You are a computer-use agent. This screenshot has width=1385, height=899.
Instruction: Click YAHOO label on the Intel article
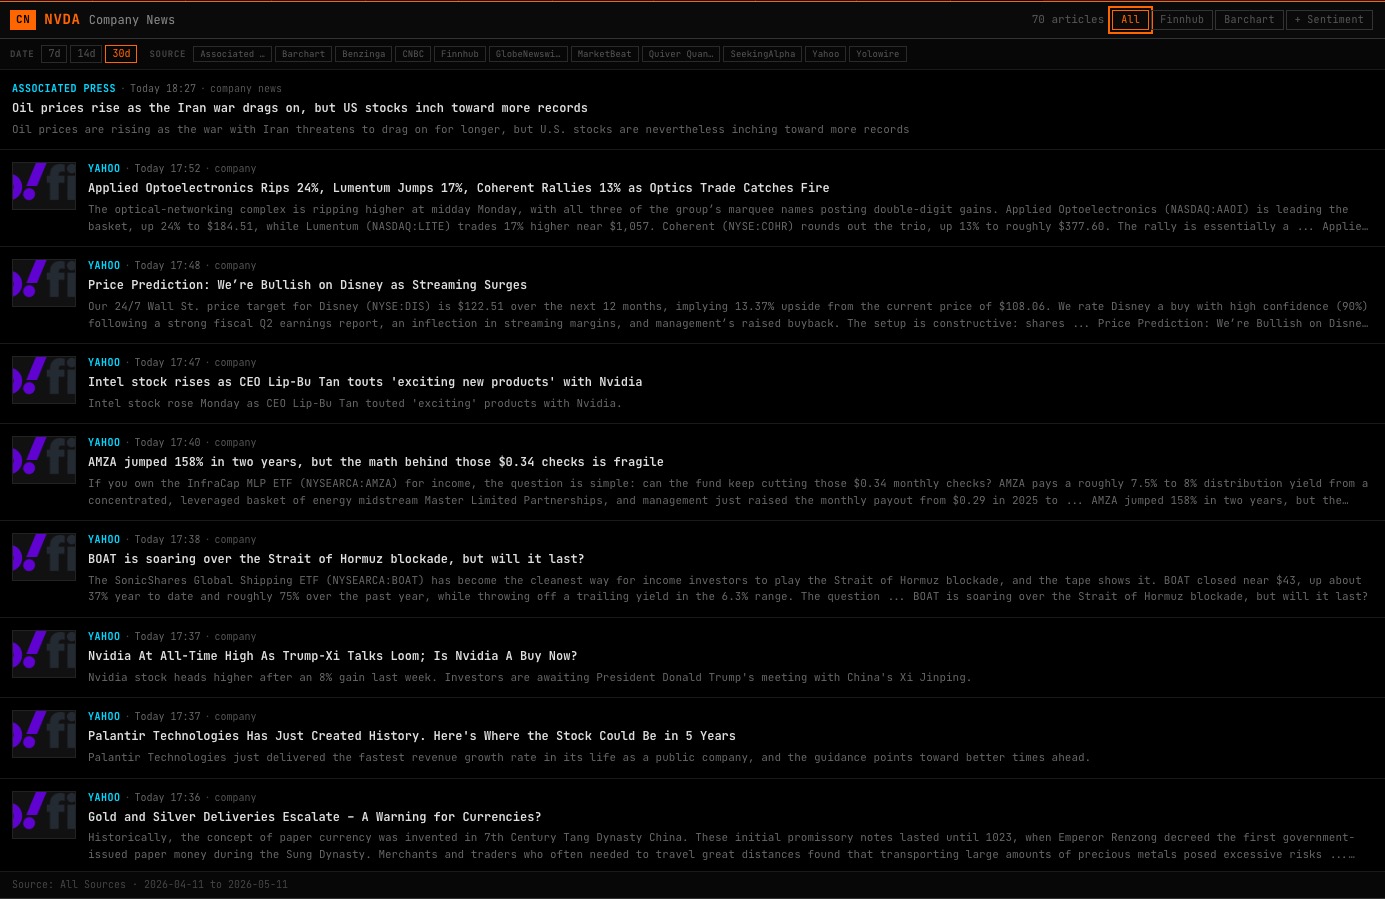104,363
